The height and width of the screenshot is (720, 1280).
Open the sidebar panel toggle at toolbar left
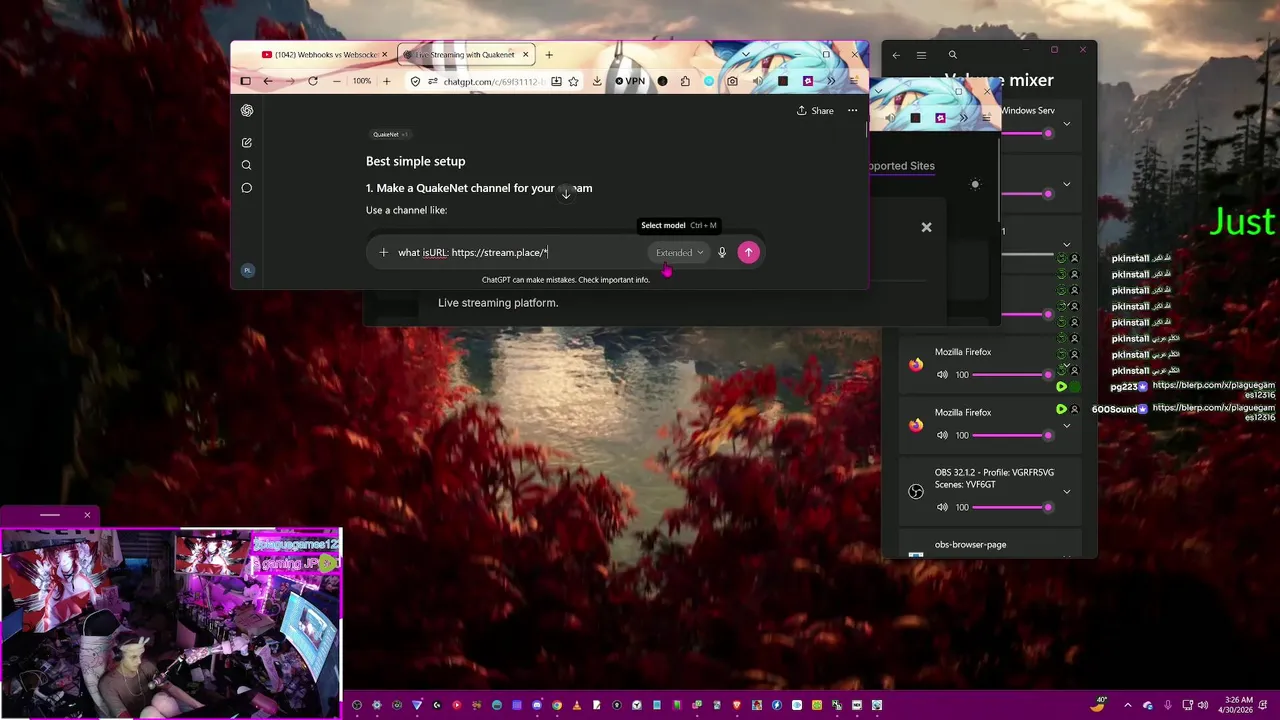(x=246, y=81)
